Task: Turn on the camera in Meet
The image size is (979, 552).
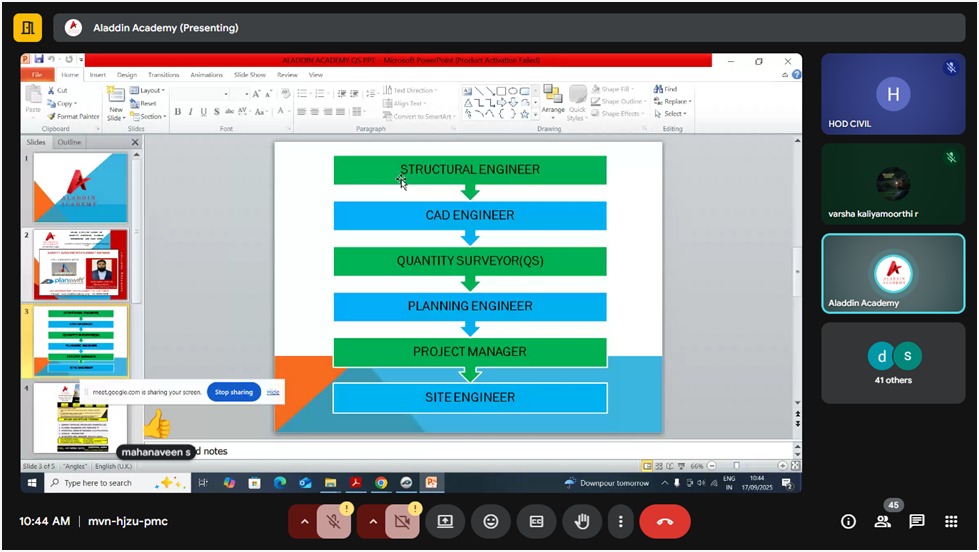Action: click(403, 521)
